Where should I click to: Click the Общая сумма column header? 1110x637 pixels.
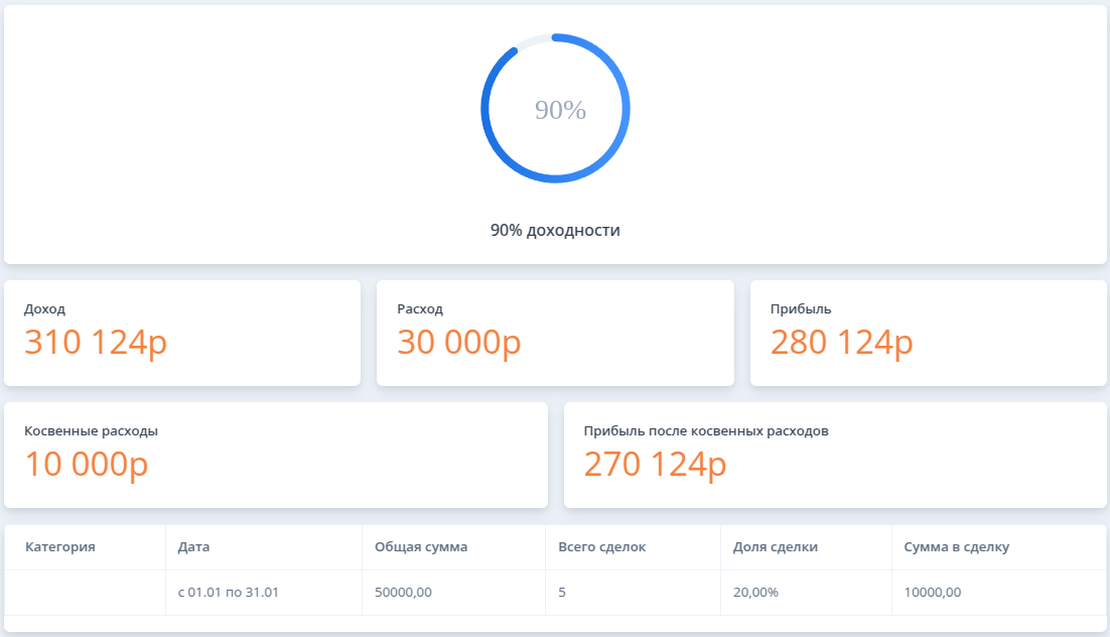(x=421, y=547)
